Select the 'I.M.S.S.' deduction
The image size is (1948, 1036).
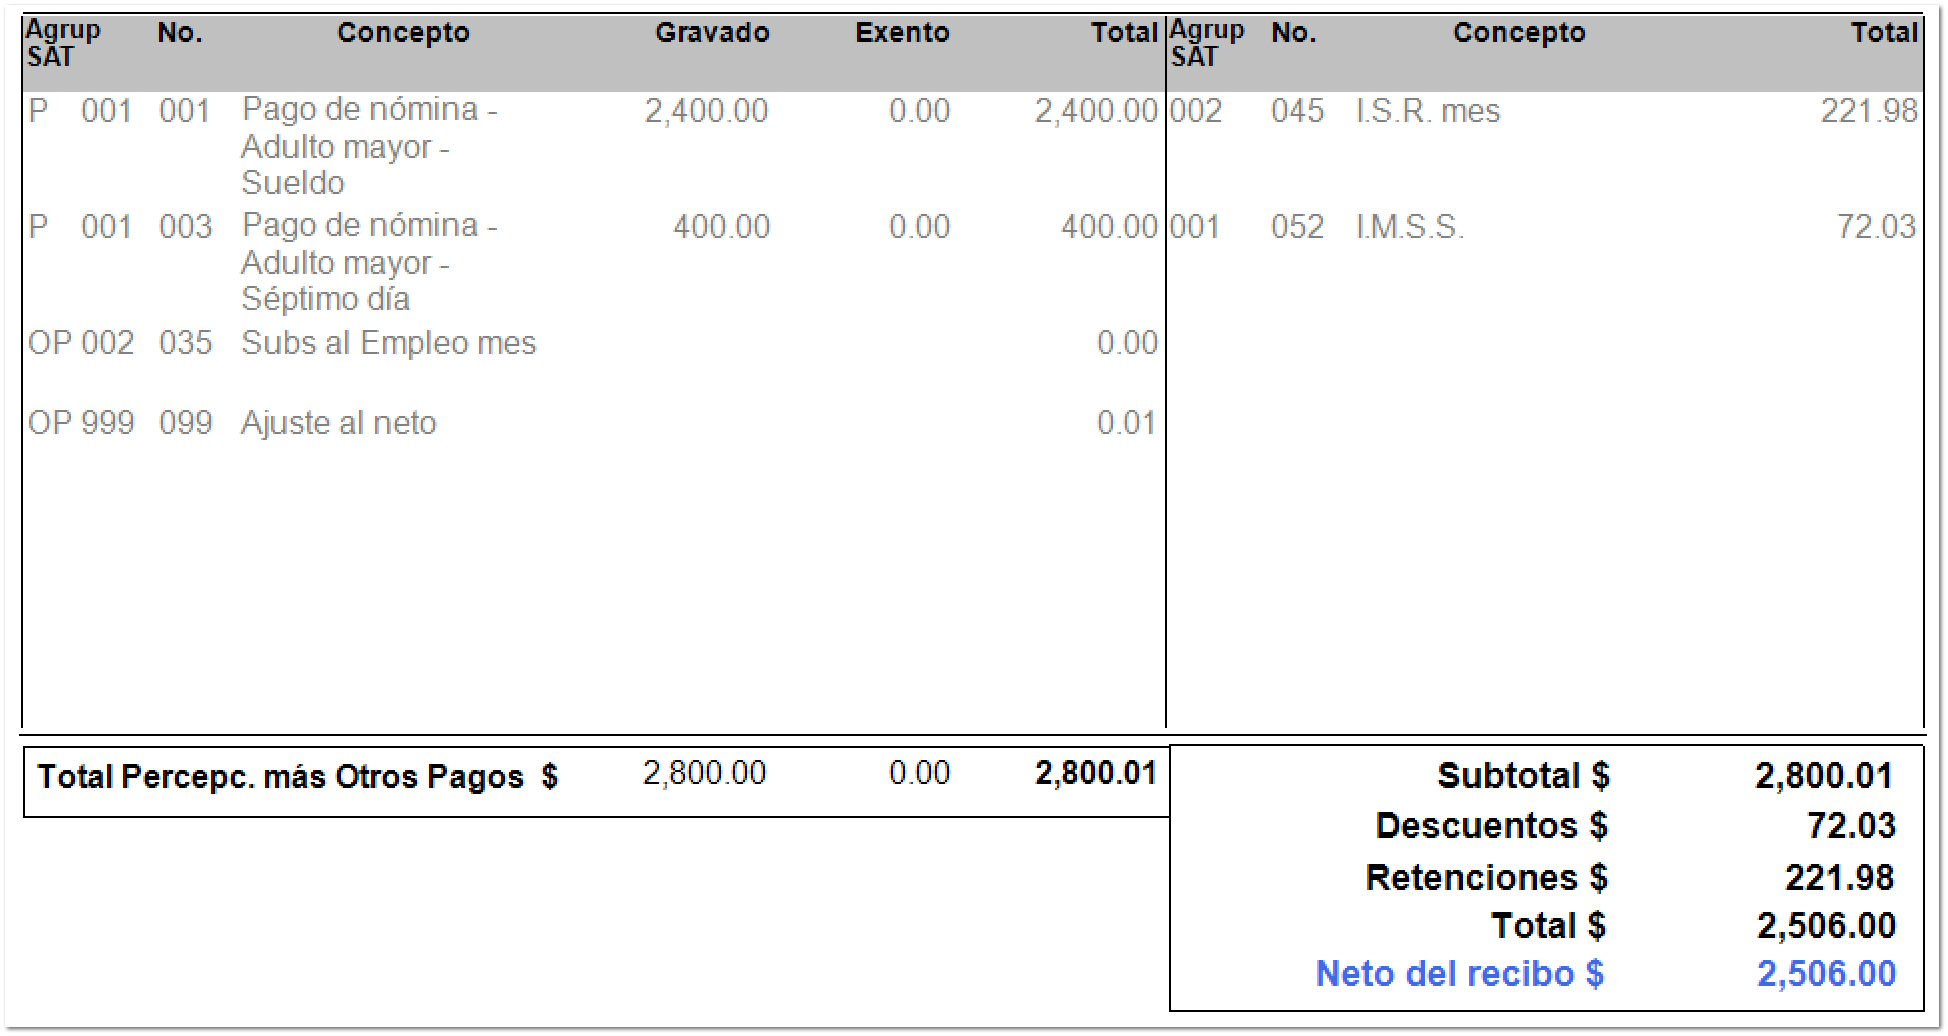click(x=1410, y=227)
